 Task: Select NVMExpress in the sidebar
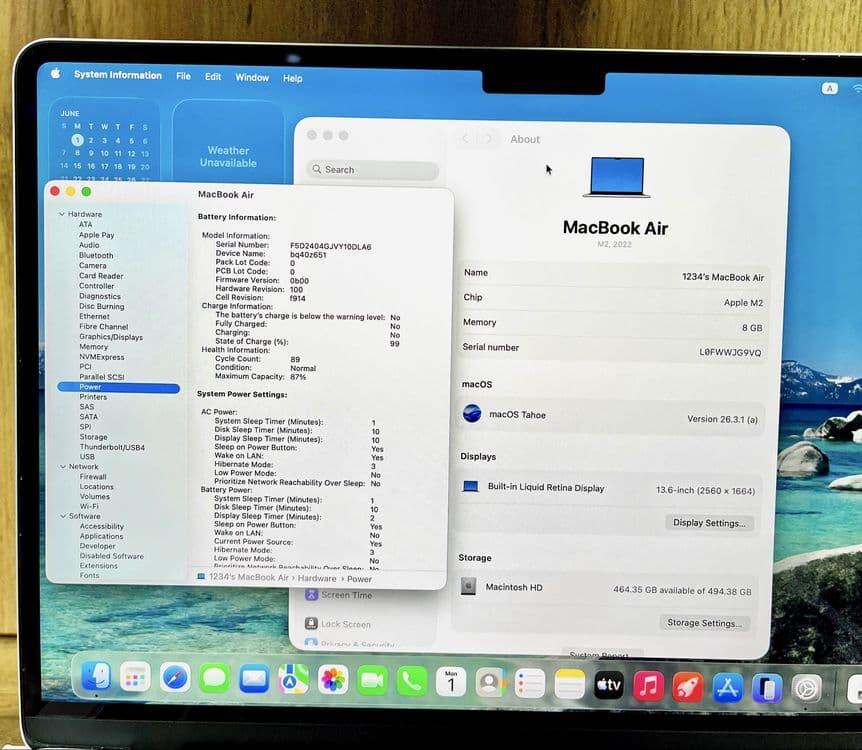[x=102, y=357]
